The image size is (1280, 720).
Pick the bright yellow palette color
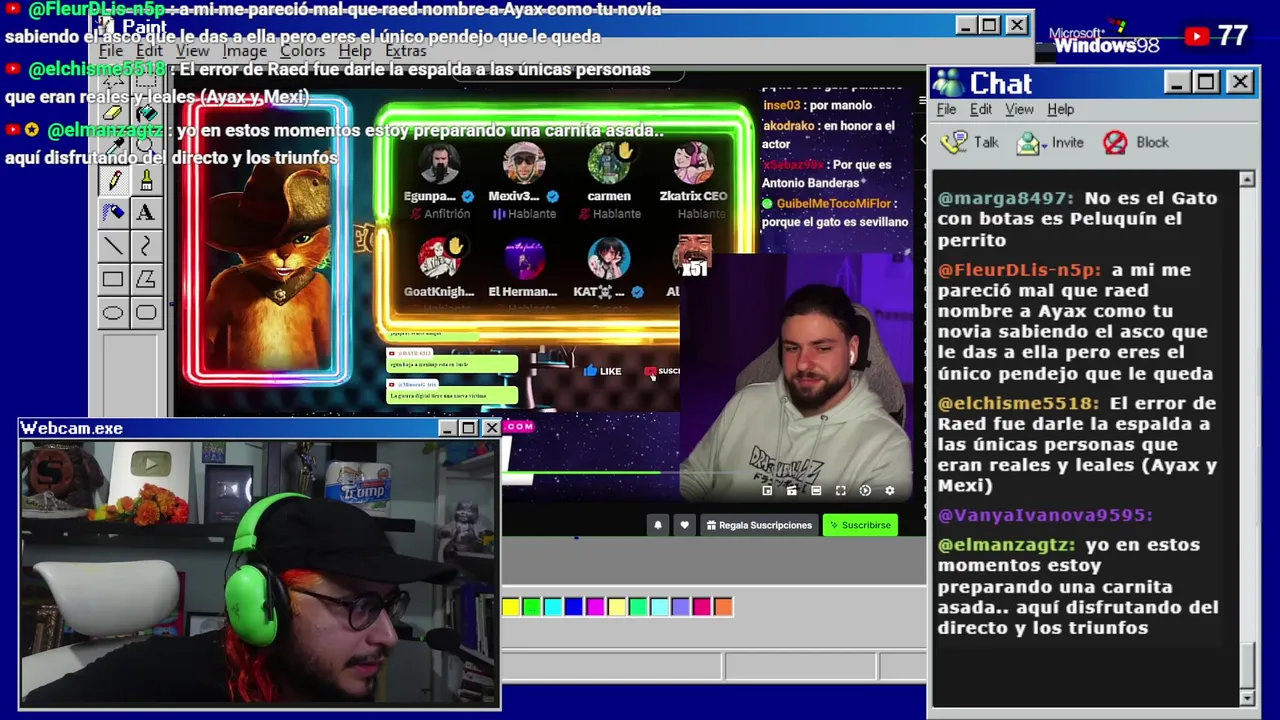(511, 607)
